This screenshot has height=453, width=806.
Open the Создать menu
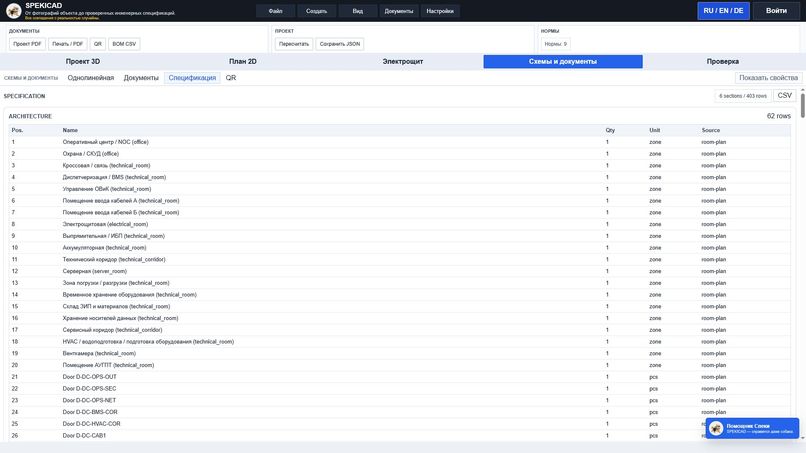[x=317, y=11]
